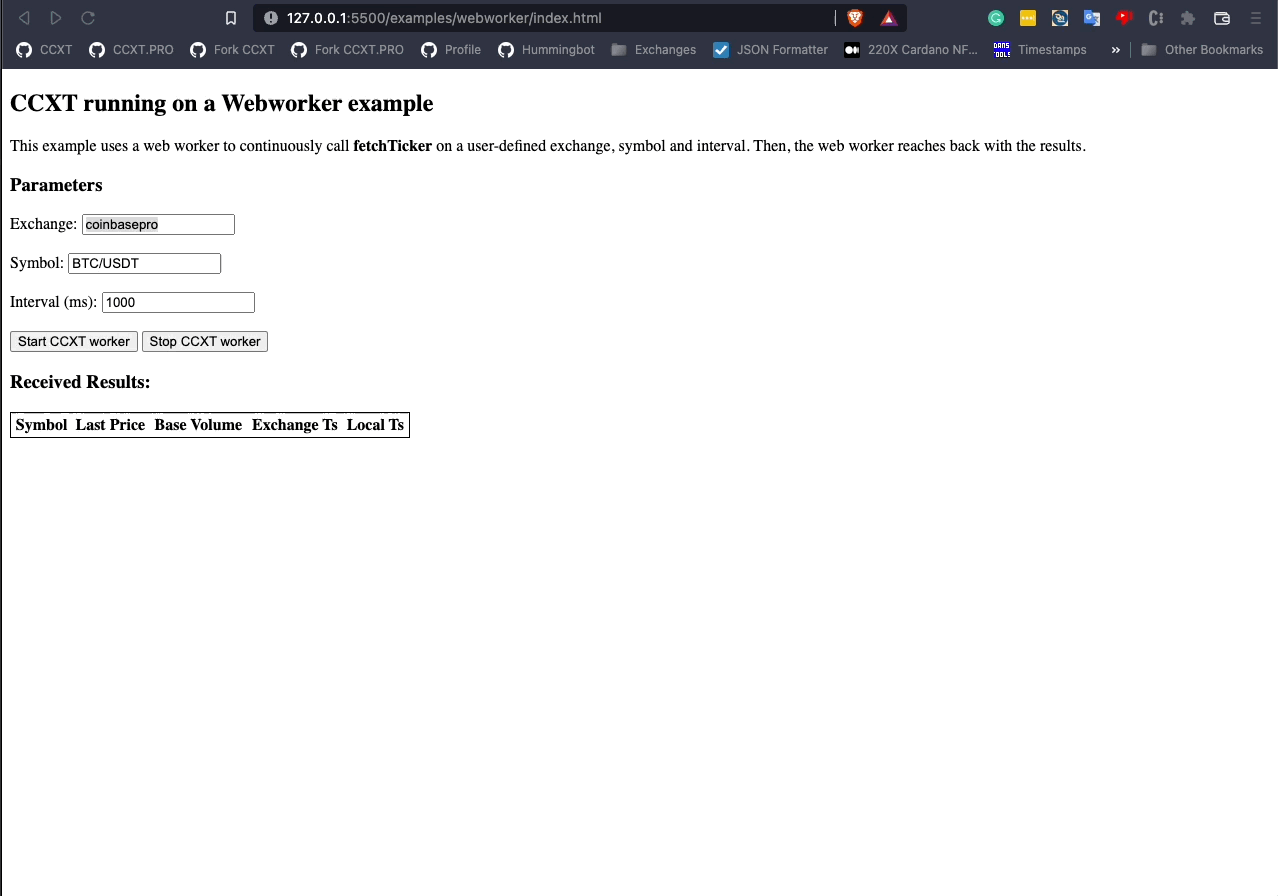Open the Other Bookmarks folder
Screen dimensions: 1278x896
1202,49
